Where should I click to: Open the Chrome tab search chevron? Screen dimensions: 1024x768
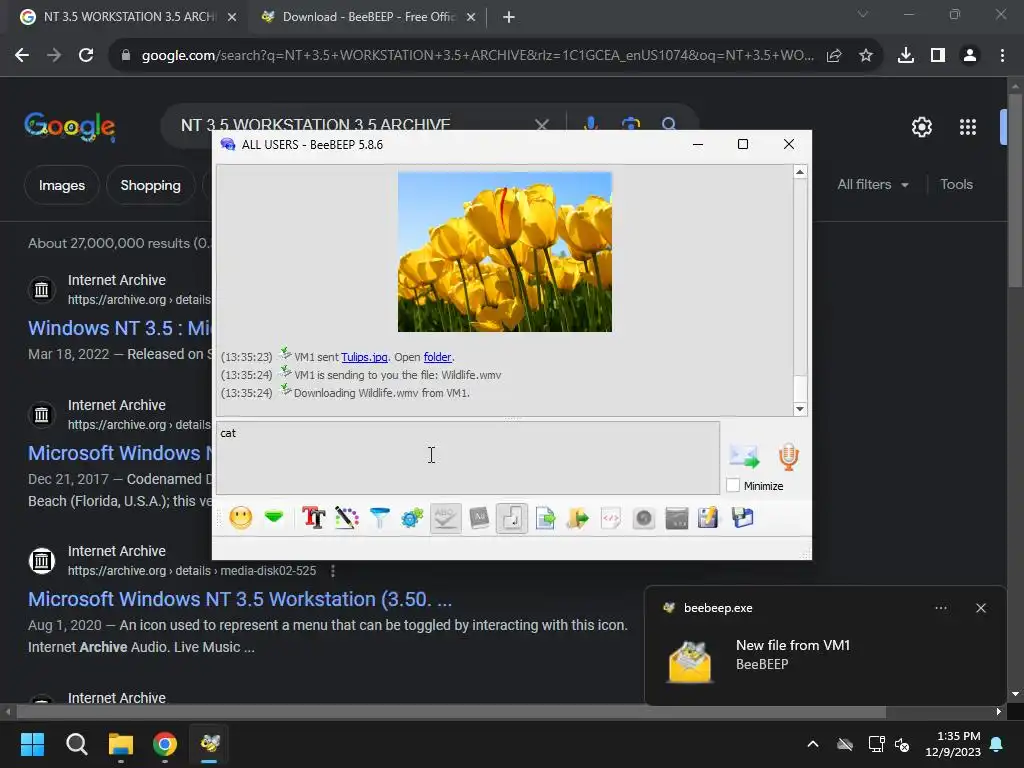(863, 14)
